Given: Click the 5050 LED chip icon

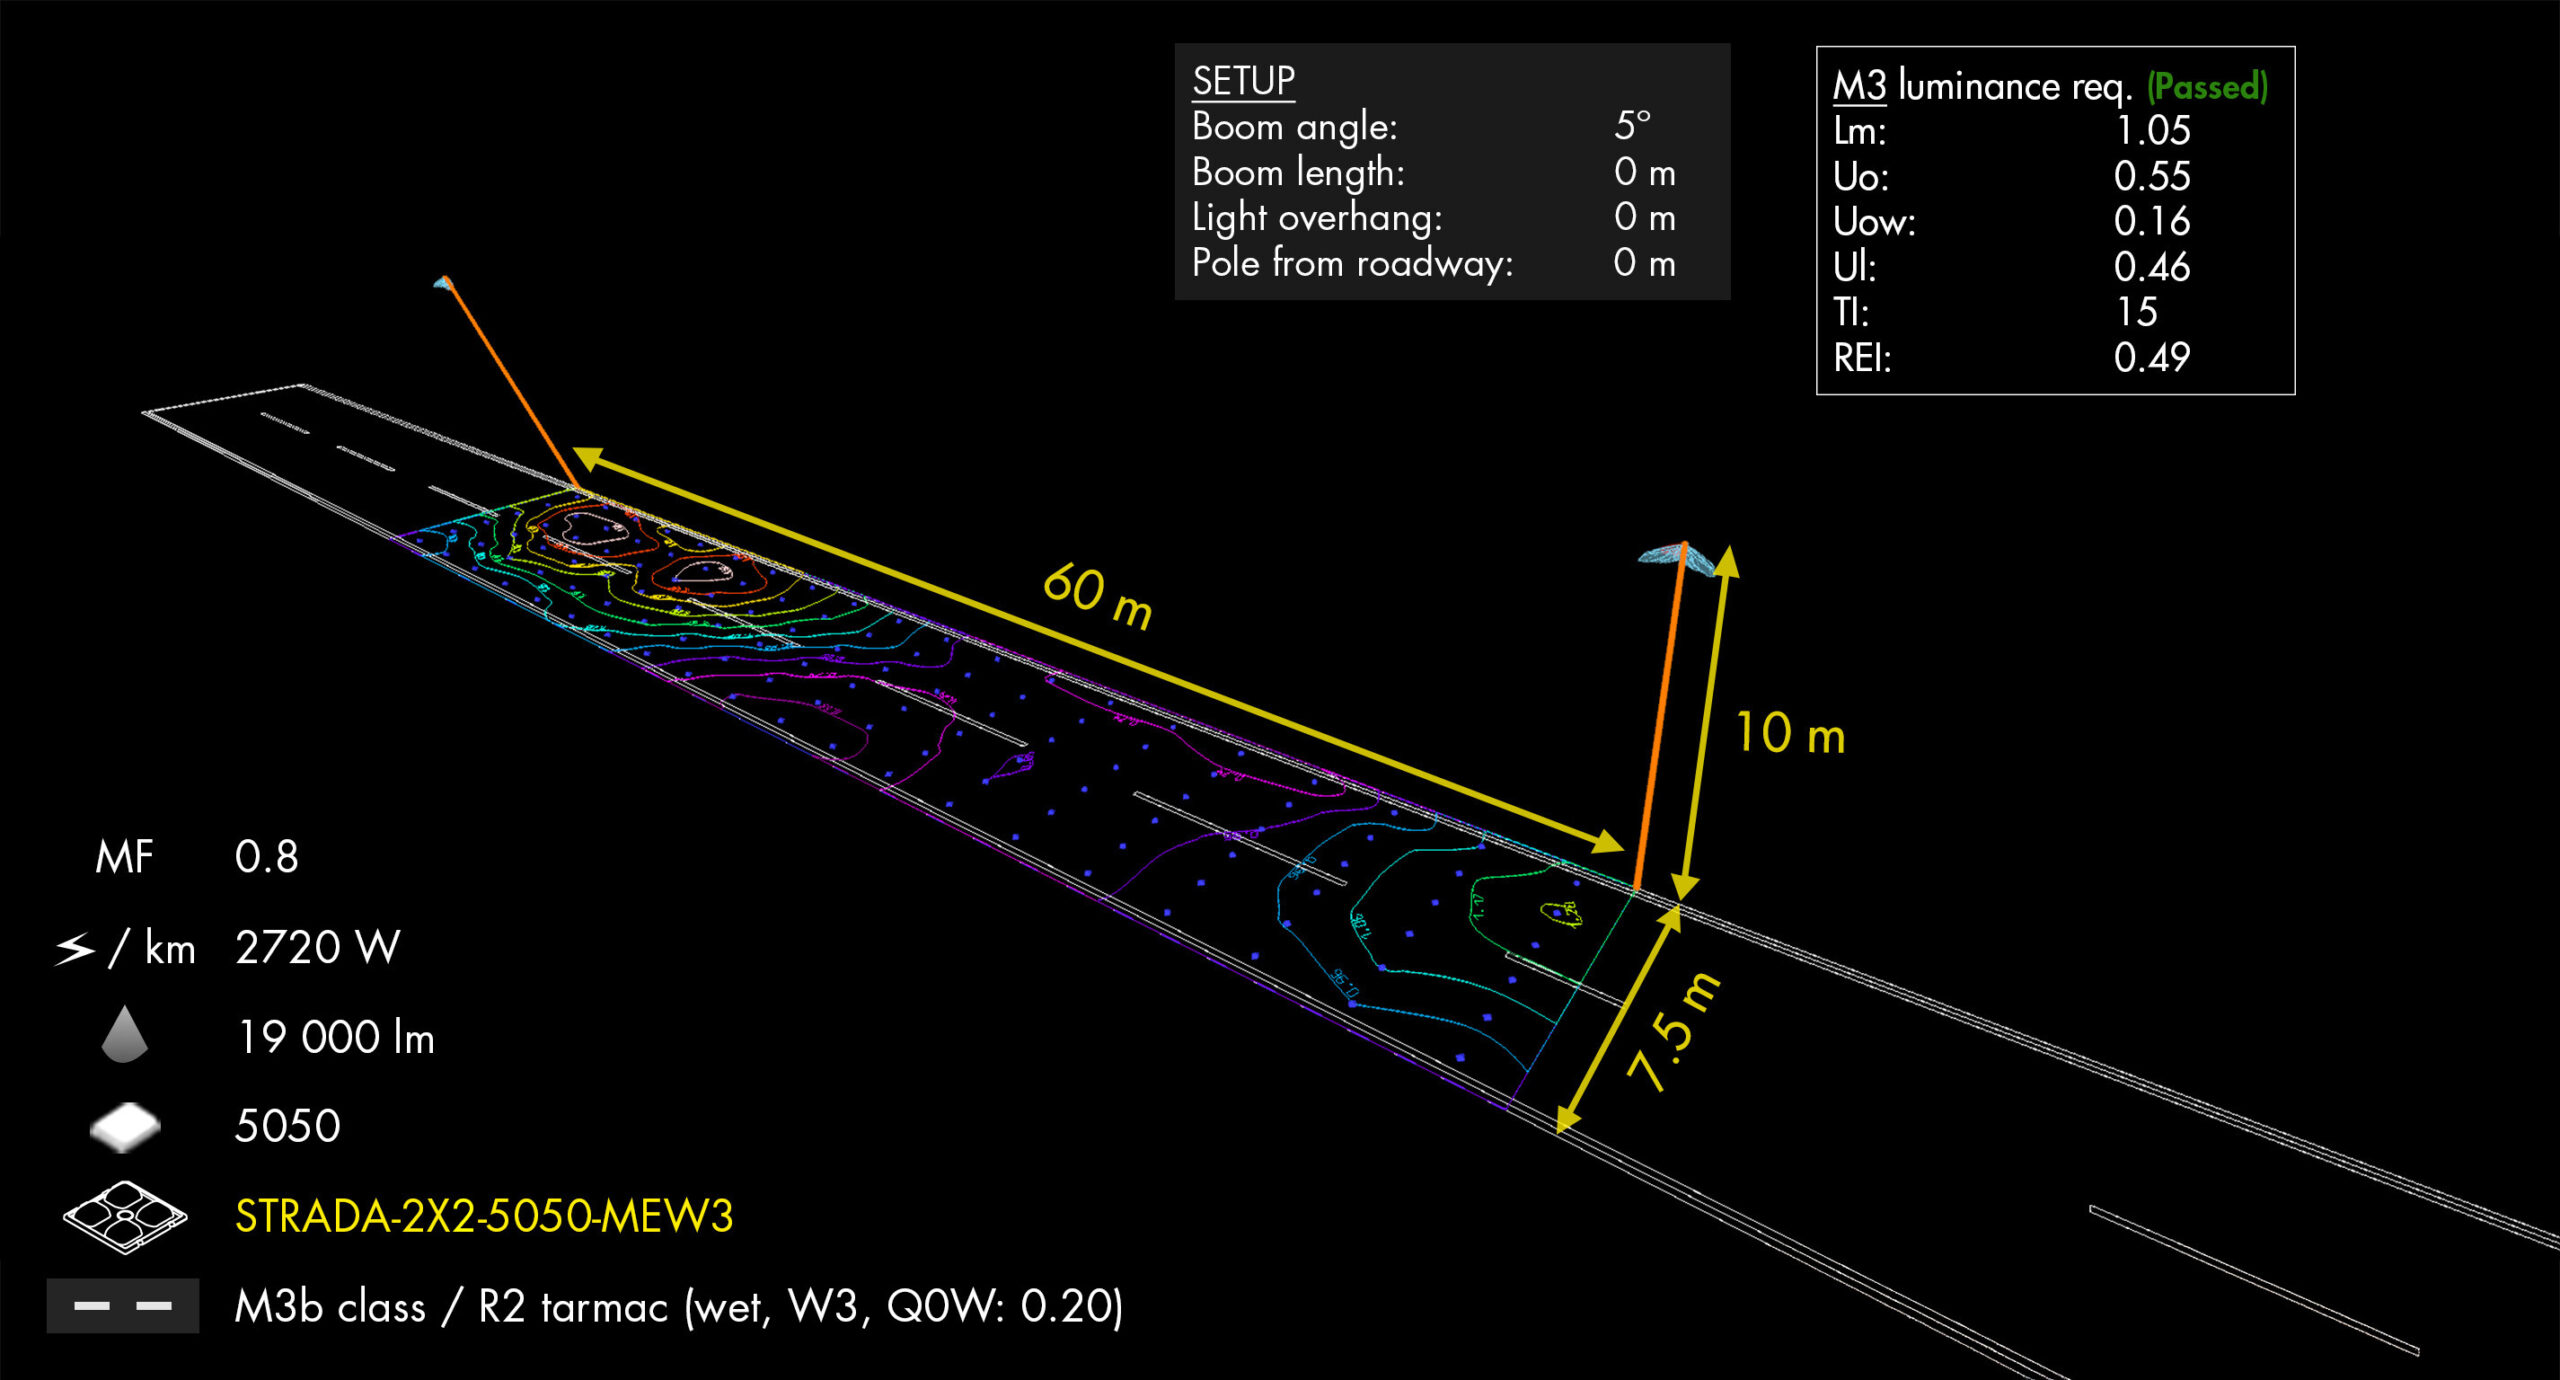Looking at the screenshot, I should (x=125, y=1126).
